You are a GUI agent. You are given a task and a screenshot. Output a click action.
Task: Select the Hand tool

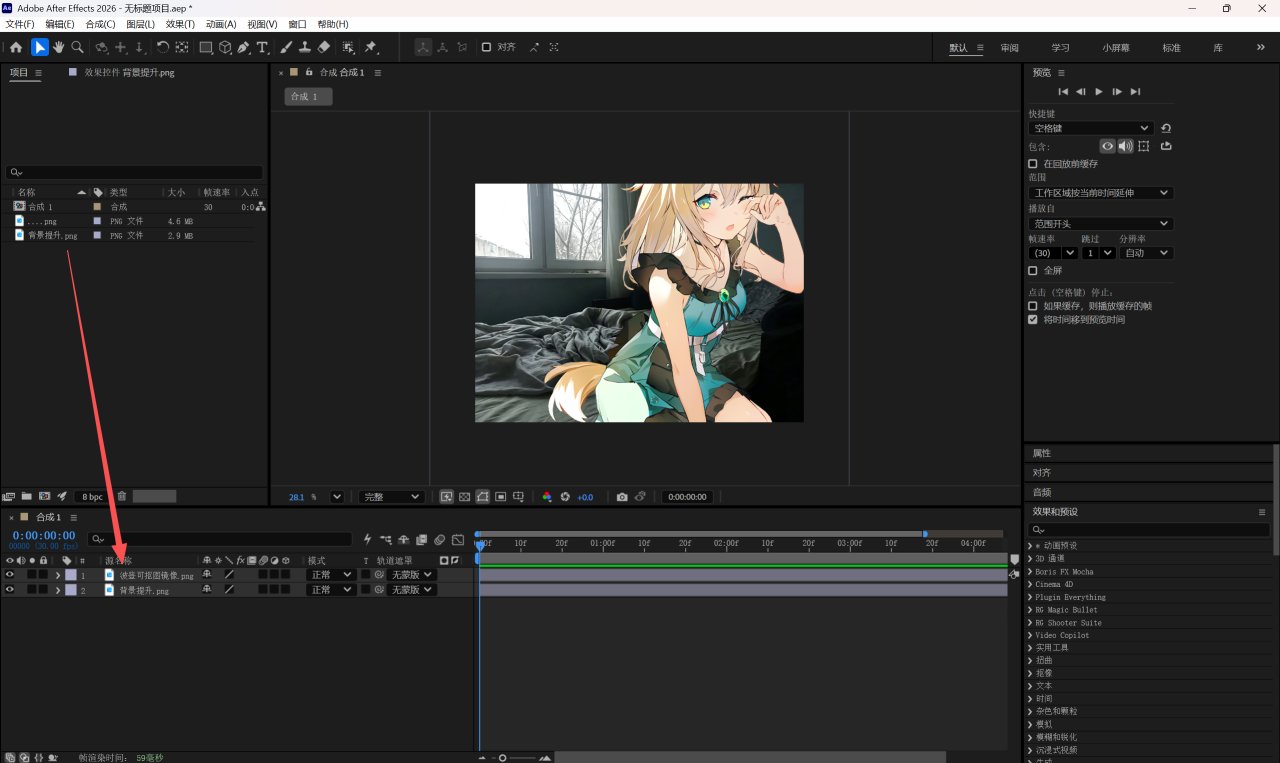coord(59,47)
